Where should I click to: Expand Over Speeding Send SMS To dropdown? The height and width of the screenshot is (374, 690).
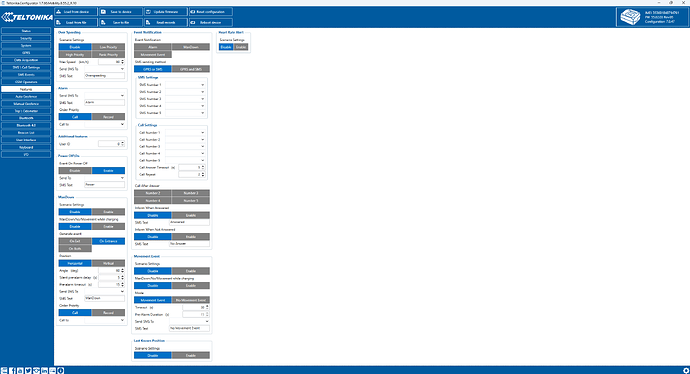[x=105, y=69]
